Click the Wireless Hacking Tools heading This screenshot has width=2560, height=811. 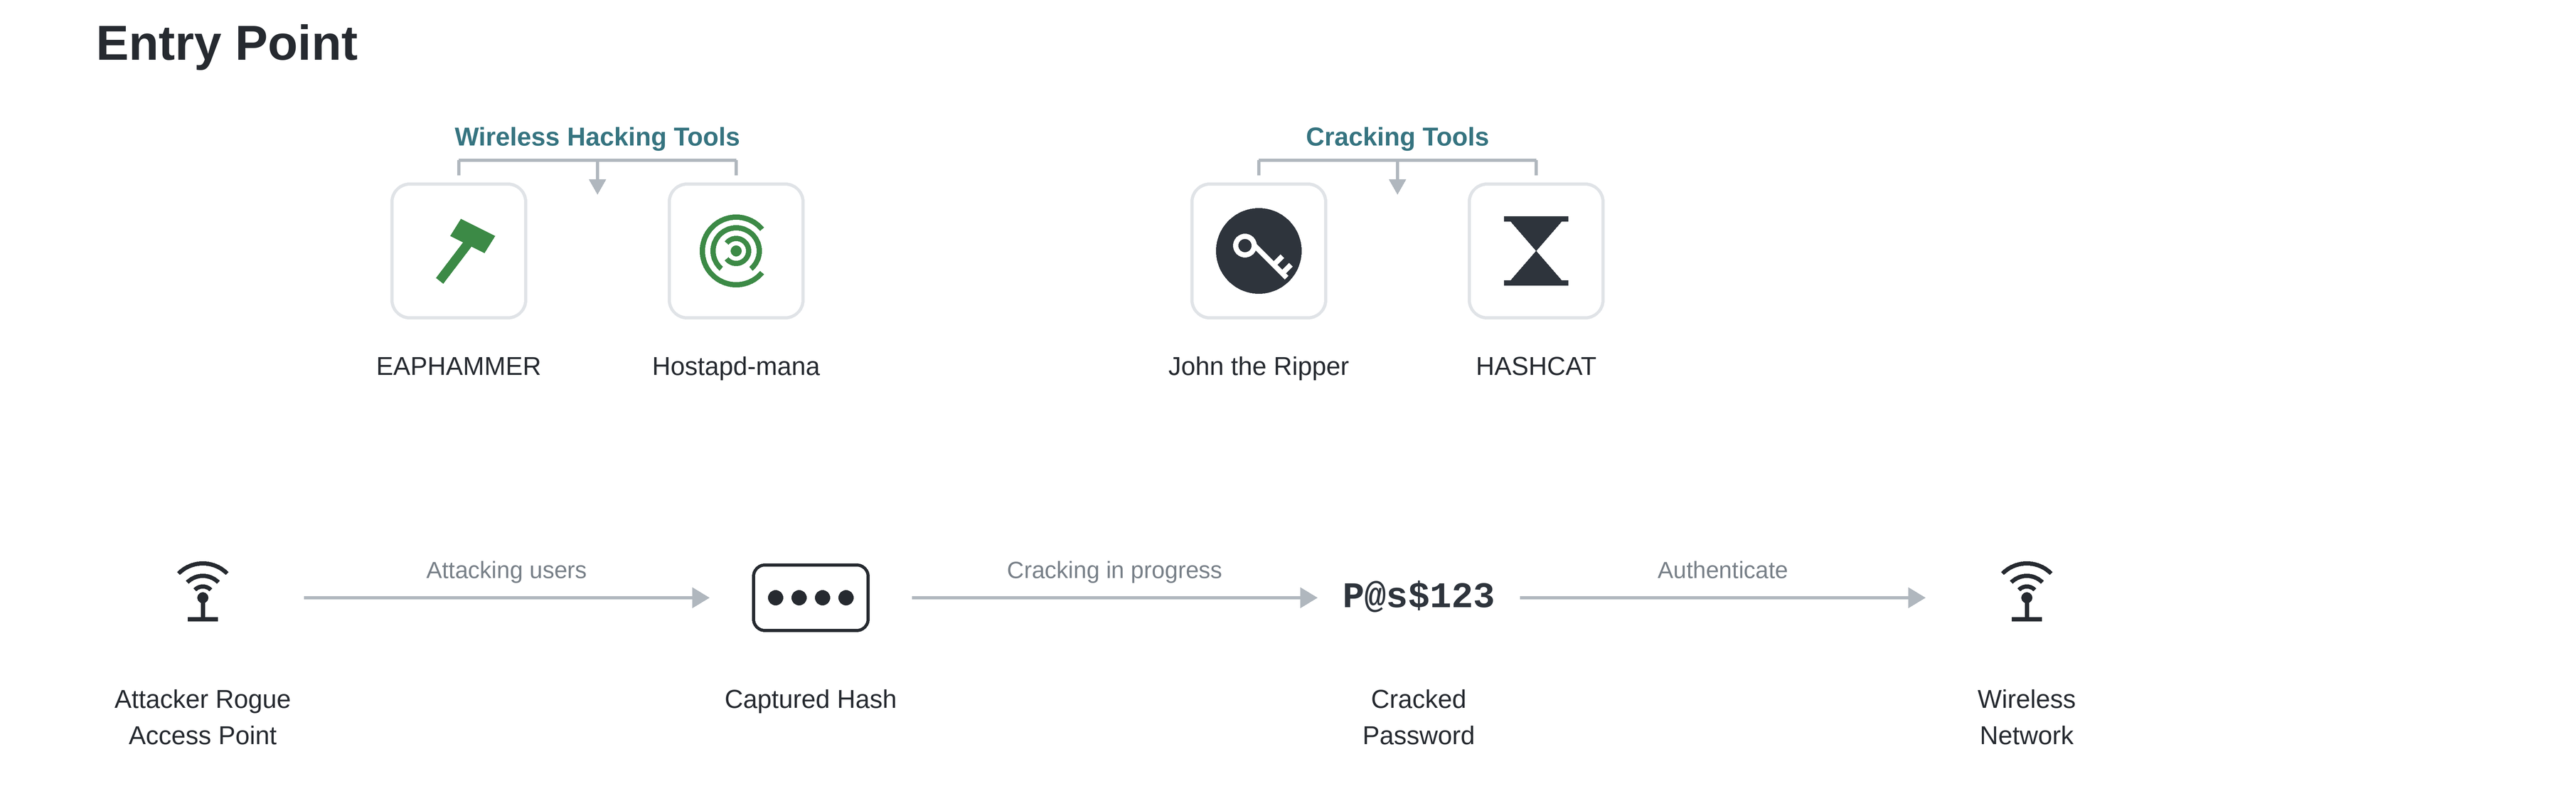(x=596, y=137)
